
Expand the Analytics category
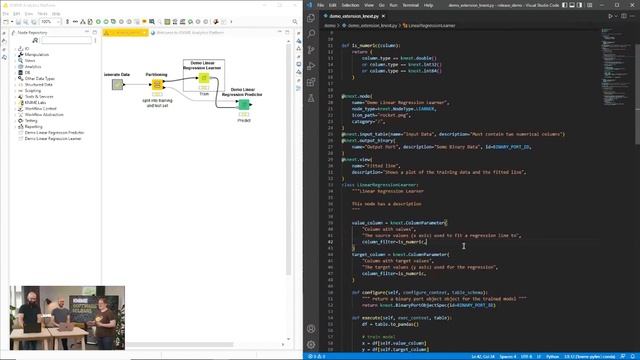16,67
